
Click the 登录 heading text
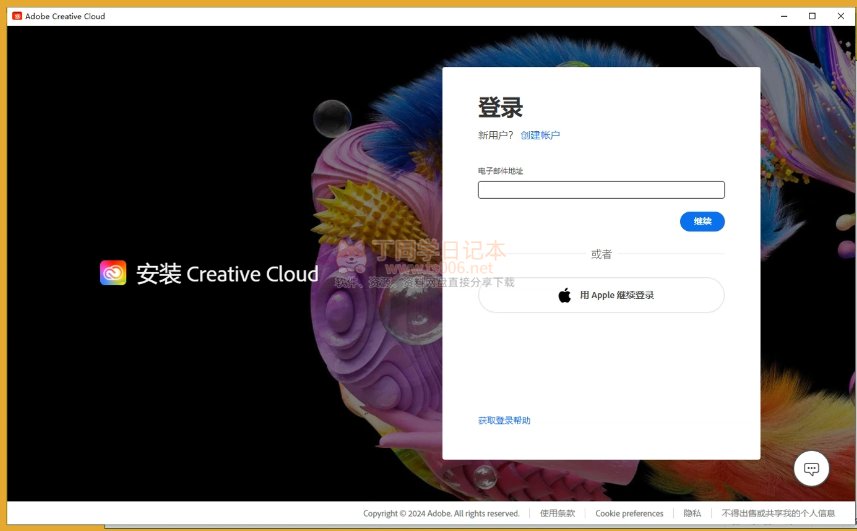point(501,107)
